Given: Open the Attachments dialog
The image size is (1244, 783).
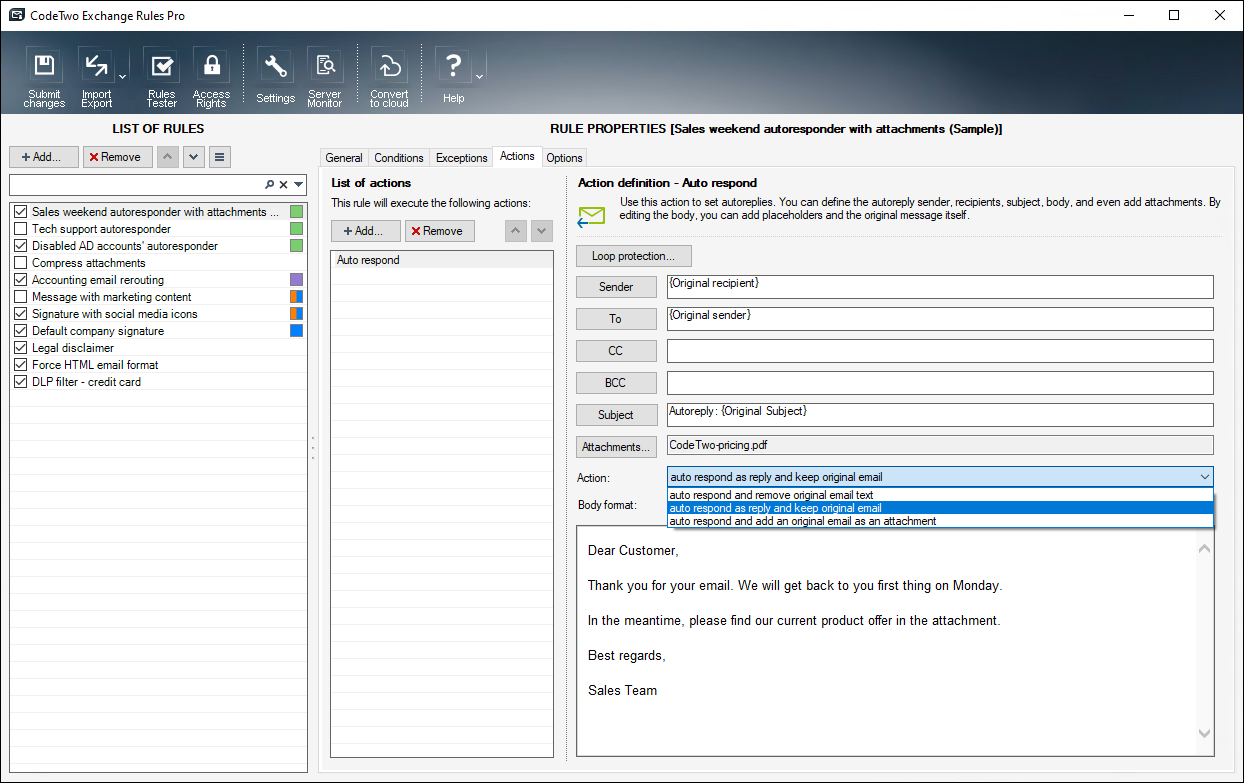Looking at the screenshot, I should tap(616, 447).
